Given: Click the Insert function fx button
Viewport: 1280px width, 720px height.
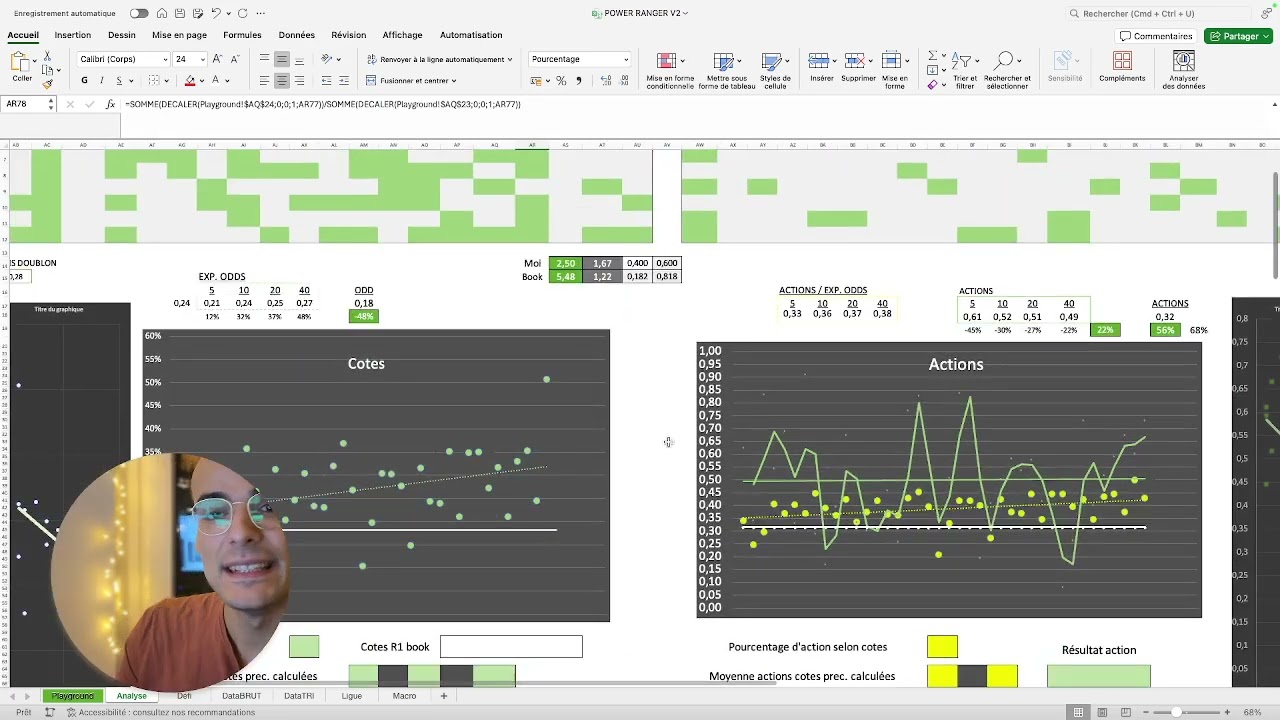Looking at the screenshot, I should pos(111,104).
